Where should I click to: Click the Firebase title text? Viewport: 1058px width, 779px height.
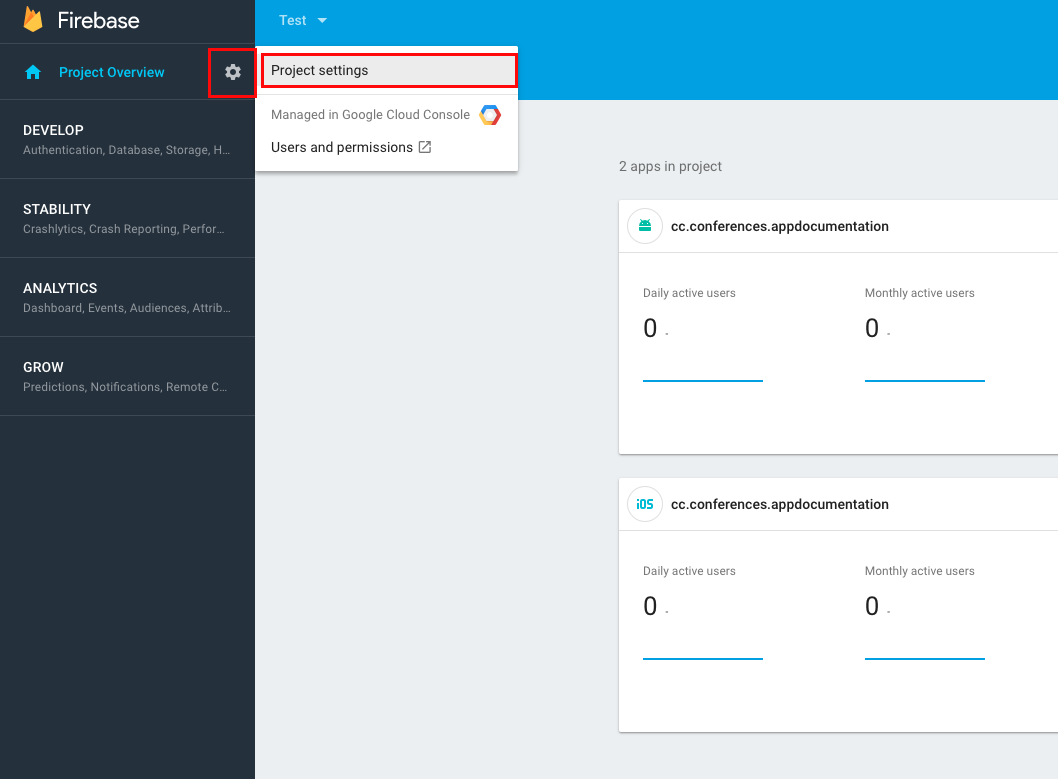(99, 20)
